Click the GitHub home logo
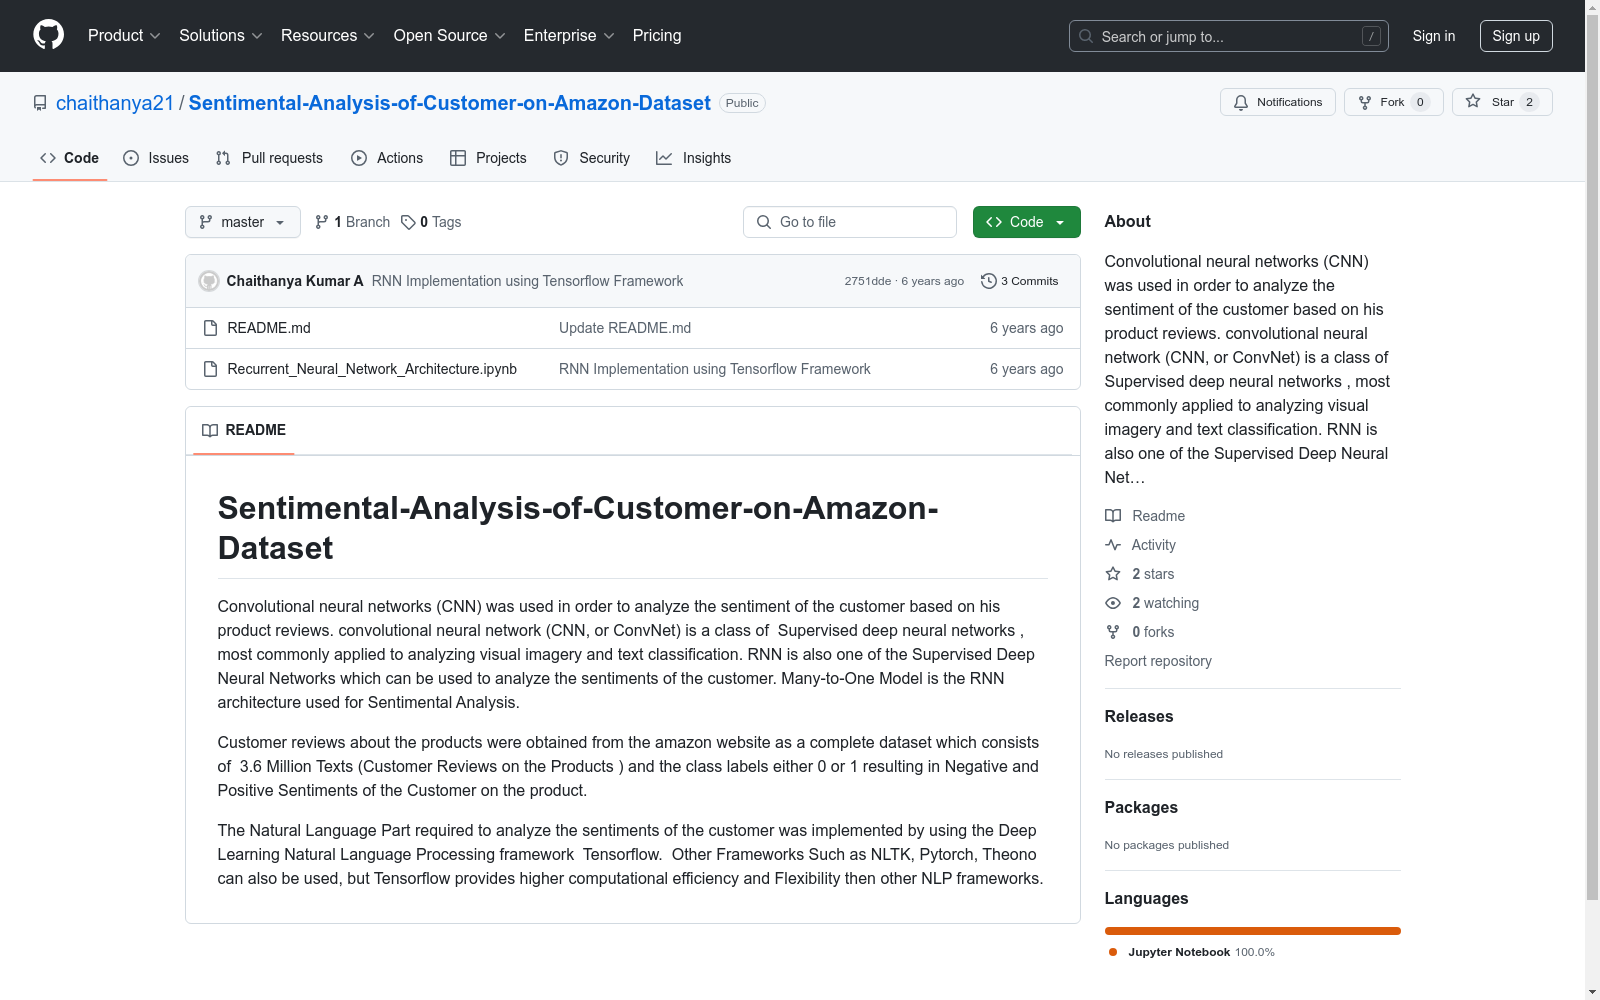Image resolution: width=1600 pixels, height=1000 pixels. coord(48,34)
